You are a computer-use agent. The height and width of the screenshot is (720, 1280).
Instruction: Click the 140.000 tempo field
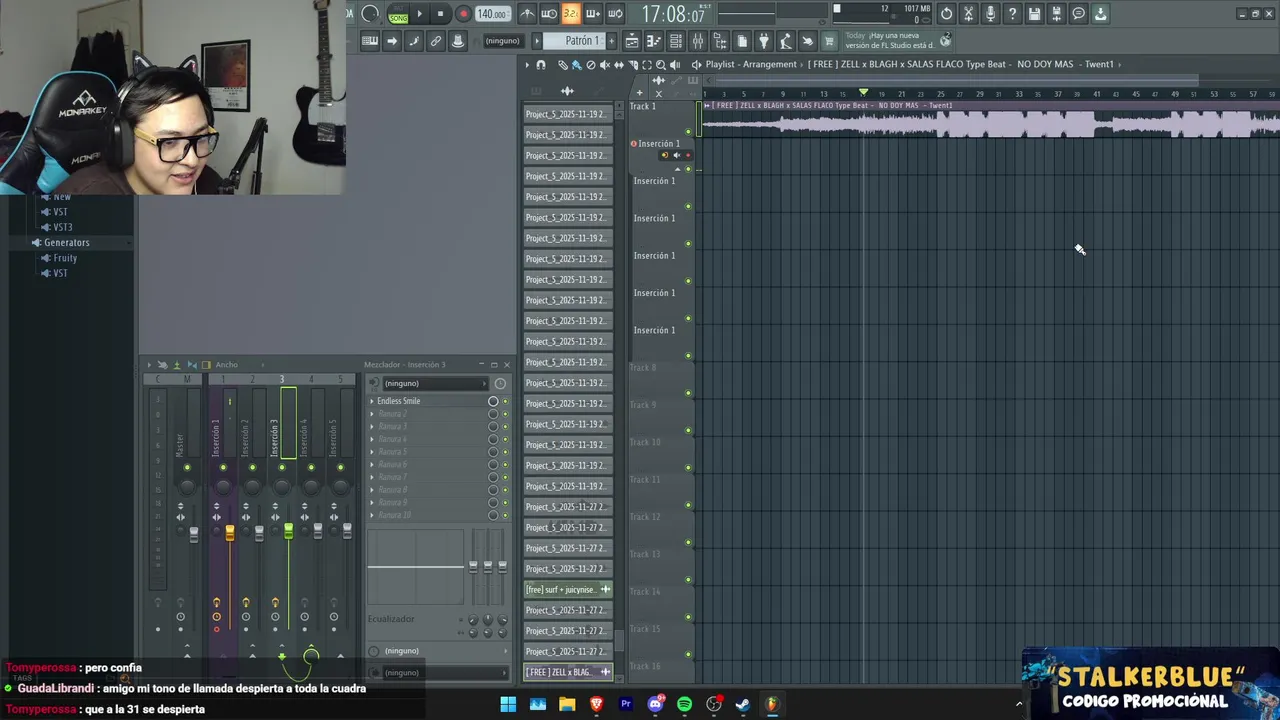click(492, 14)
